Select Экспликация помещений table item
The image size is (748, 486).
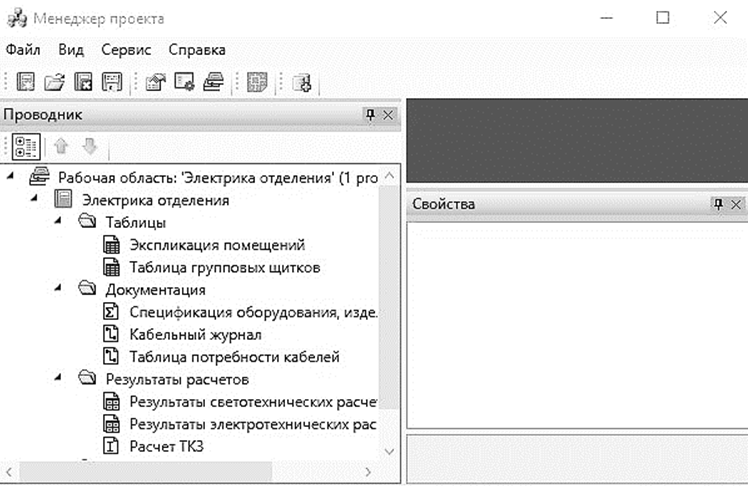(216, 244)
